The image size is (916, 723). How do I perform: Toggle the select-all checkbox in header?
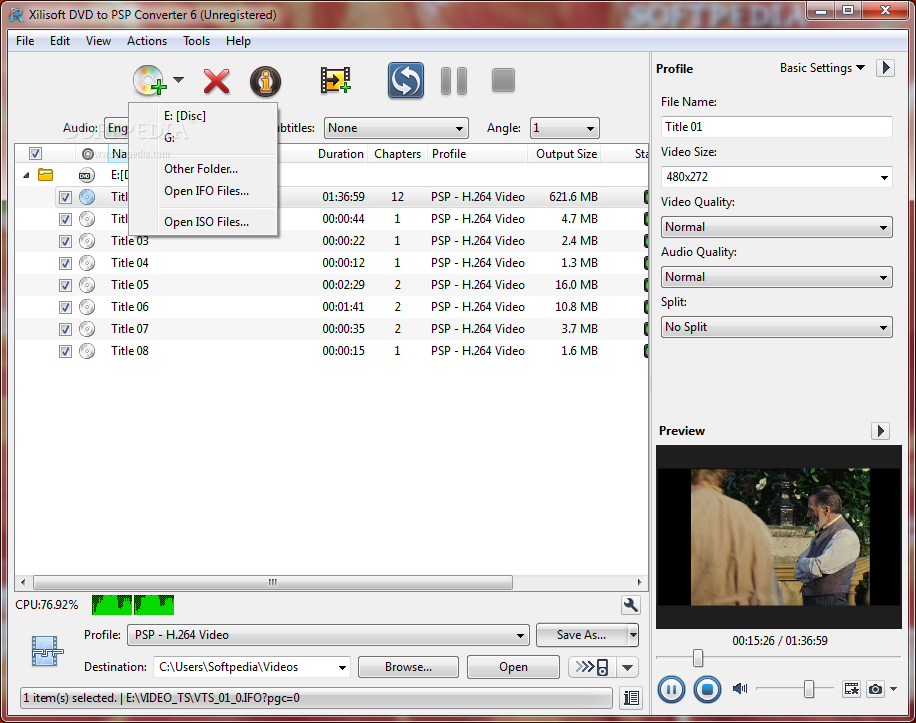[36, 154]
